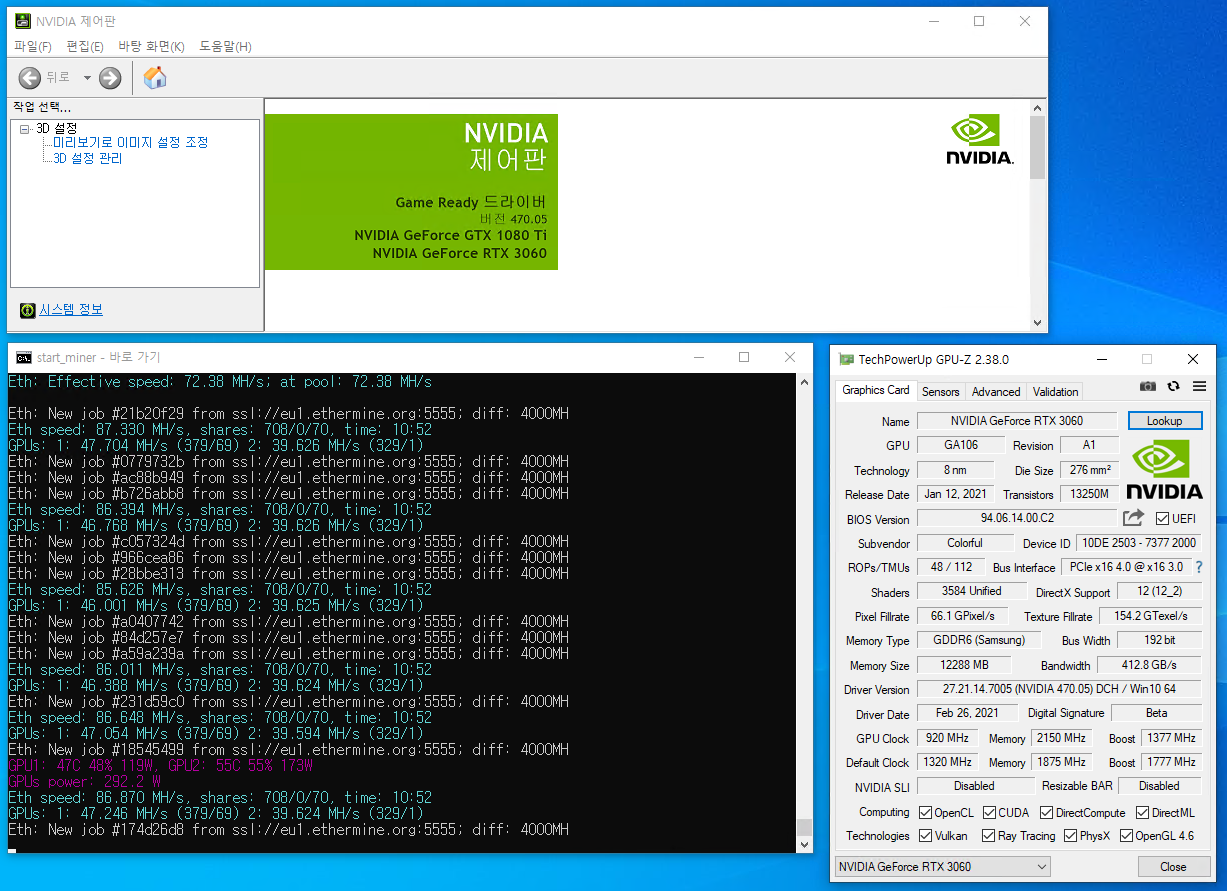Image resolution: width=1227 pixels, height=891 pixels.
Task: Open the GPU-Z hamburger menu
Action: 1199,386
